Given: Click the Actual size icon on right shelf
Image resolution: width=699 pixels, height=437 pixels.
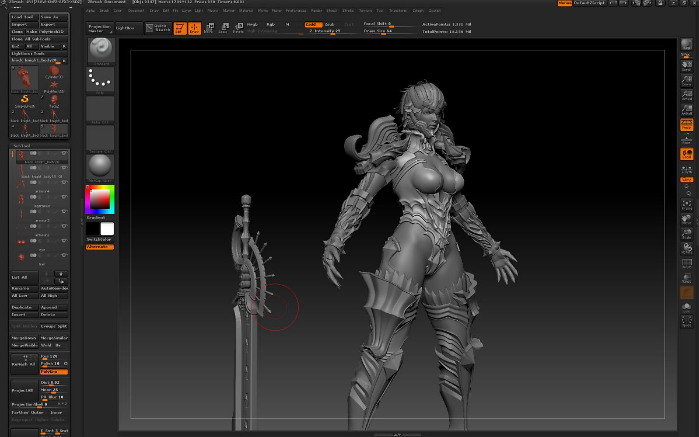Looking at the screenshot, I should click(687, 95).
